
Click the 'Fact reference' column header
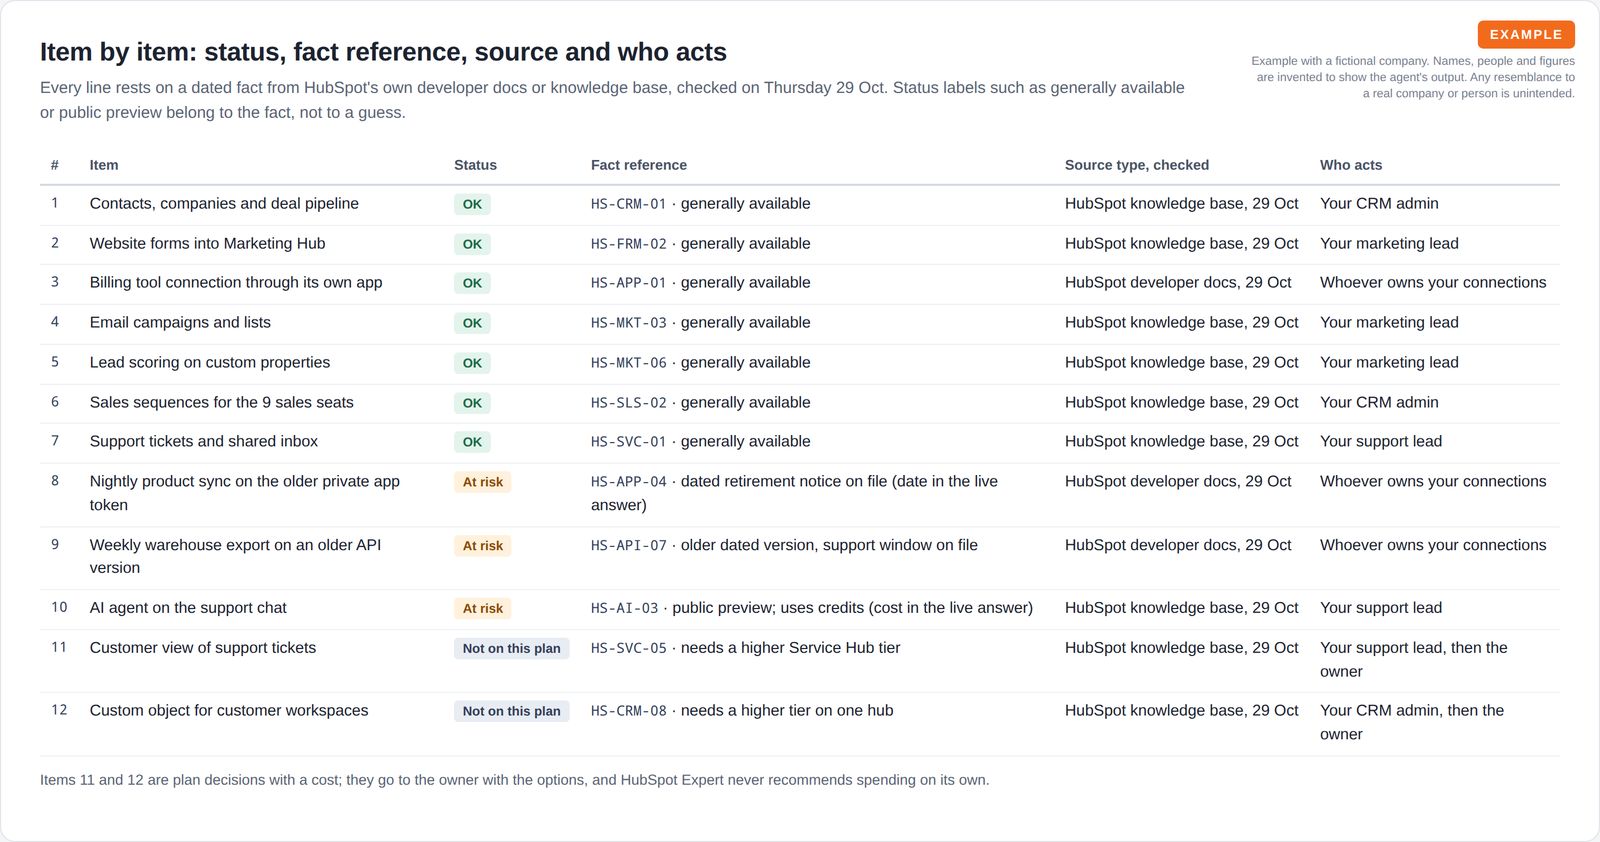click(639, 165)
